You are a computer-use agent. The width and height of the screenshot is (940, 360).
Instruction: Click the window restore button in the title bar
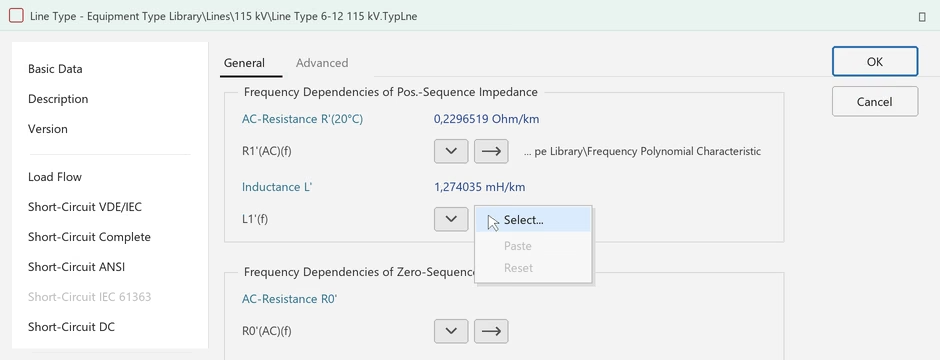[x=922, y=17]
